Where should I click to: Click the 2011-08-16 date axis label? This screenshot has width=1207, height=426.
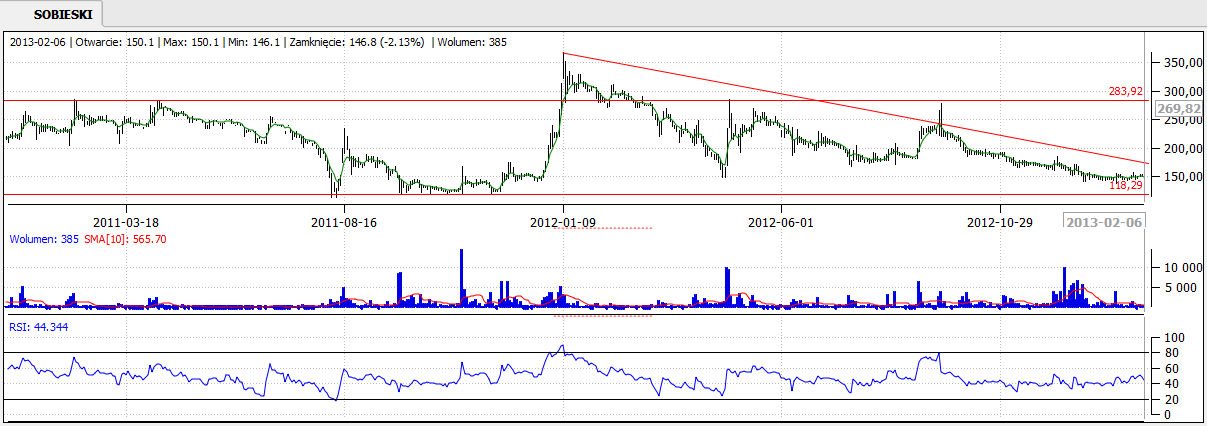(344, 222)
